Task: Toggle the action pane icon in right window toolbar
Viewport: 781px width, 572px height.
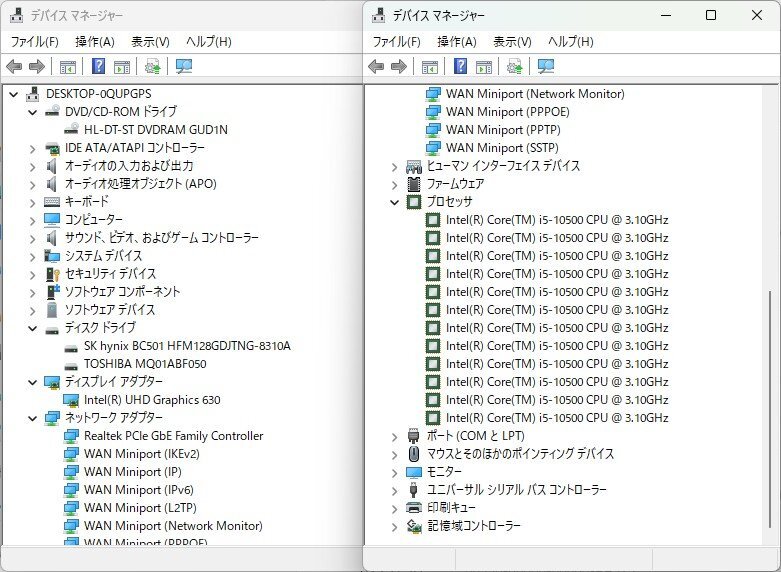Action: tap(484, 66)
